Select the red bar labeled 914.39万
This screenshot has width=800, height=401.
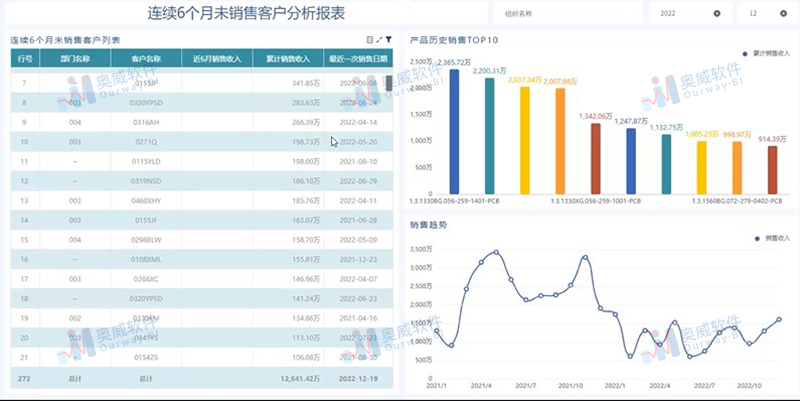[772, 170]
